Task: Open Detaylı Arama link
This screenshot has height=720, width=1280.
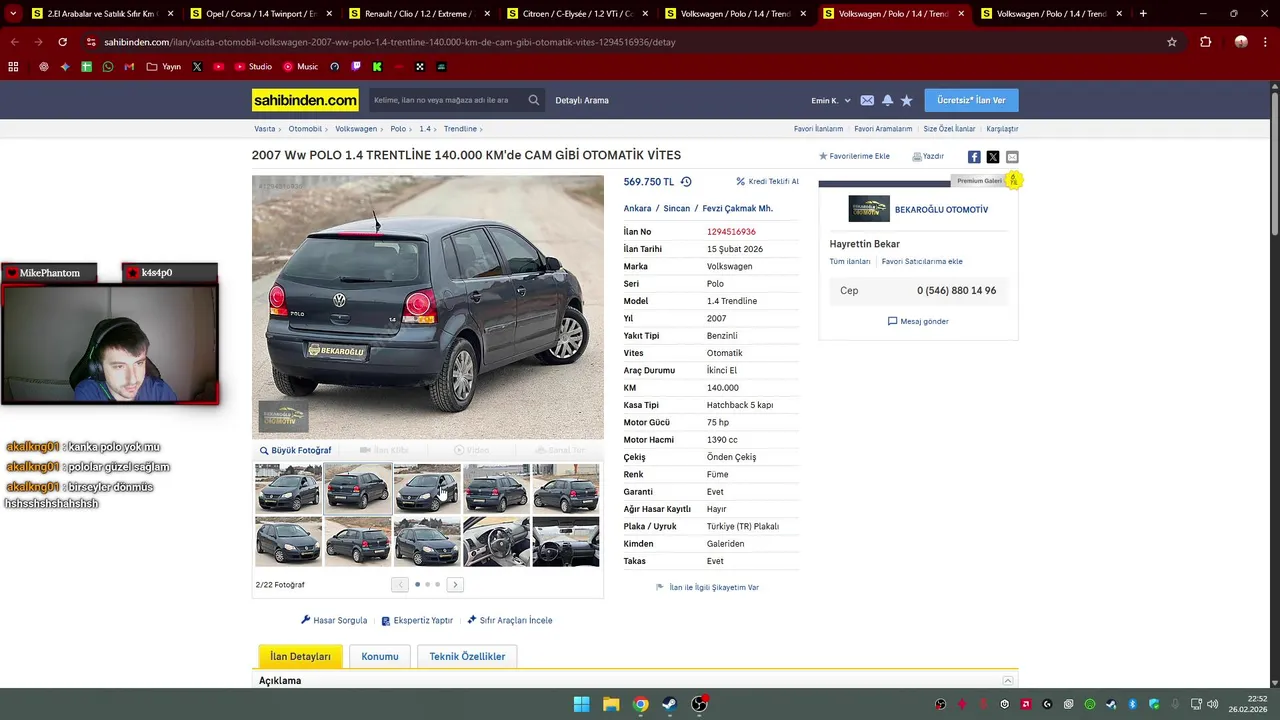Action: [x=582, y=100]
